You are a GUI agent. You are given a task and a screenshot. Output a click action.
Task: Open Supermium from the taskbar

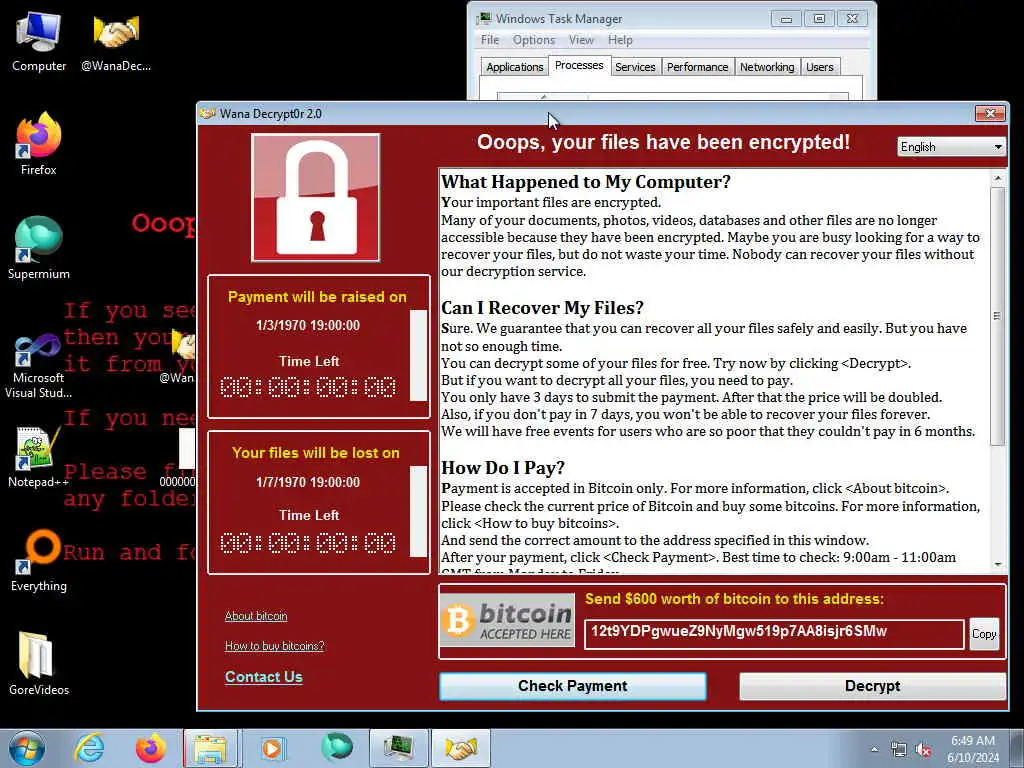point(336,748)
